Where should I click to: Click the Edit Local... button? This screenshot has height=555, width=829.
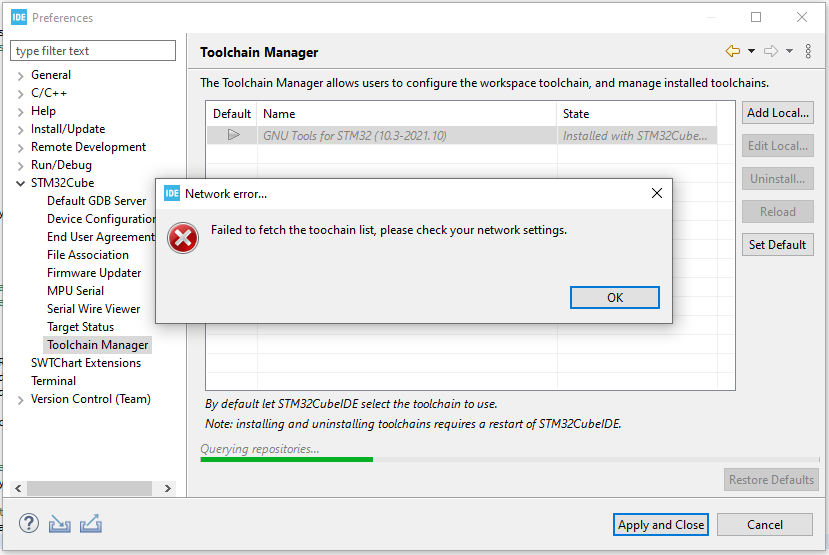(x=778, y=146)
